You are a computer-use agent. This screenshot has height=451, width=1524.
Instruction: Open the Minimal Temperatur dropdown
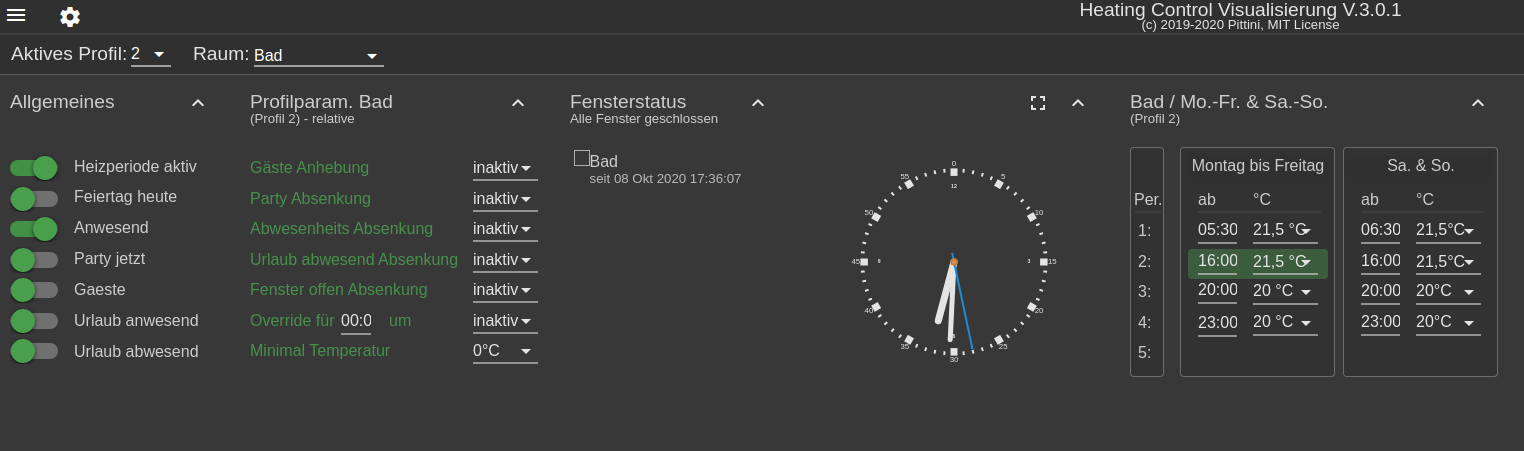[504, 351]
